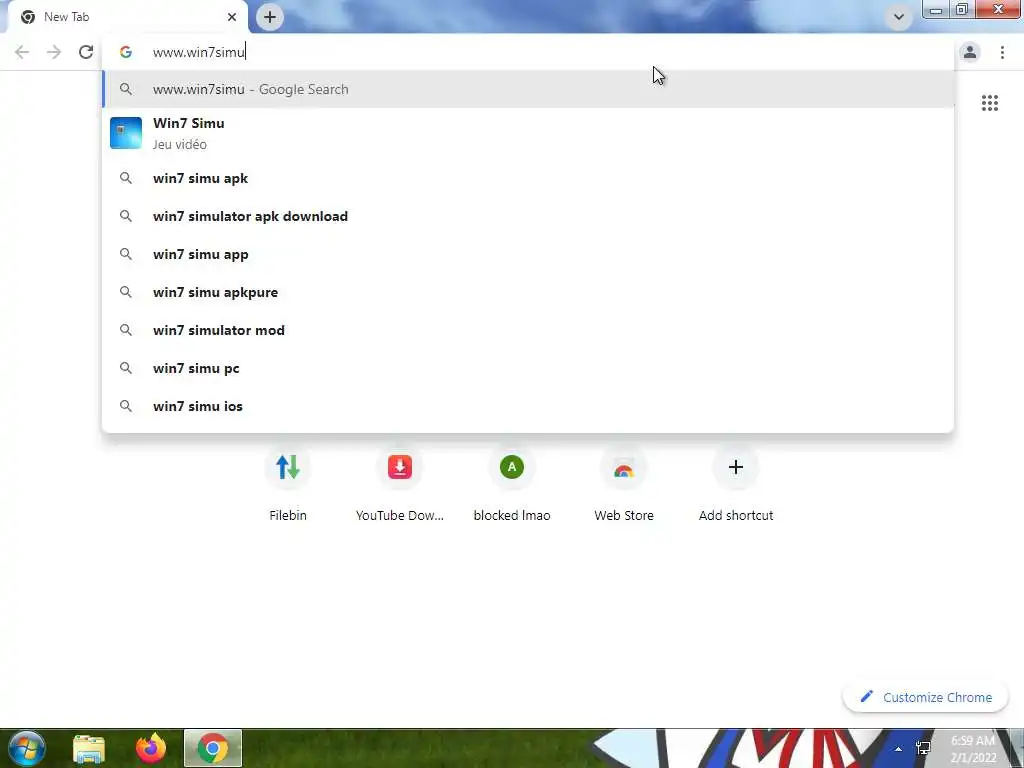
Task: Open the 'blocked lmao' shortcut
Action: coord(512,483)
